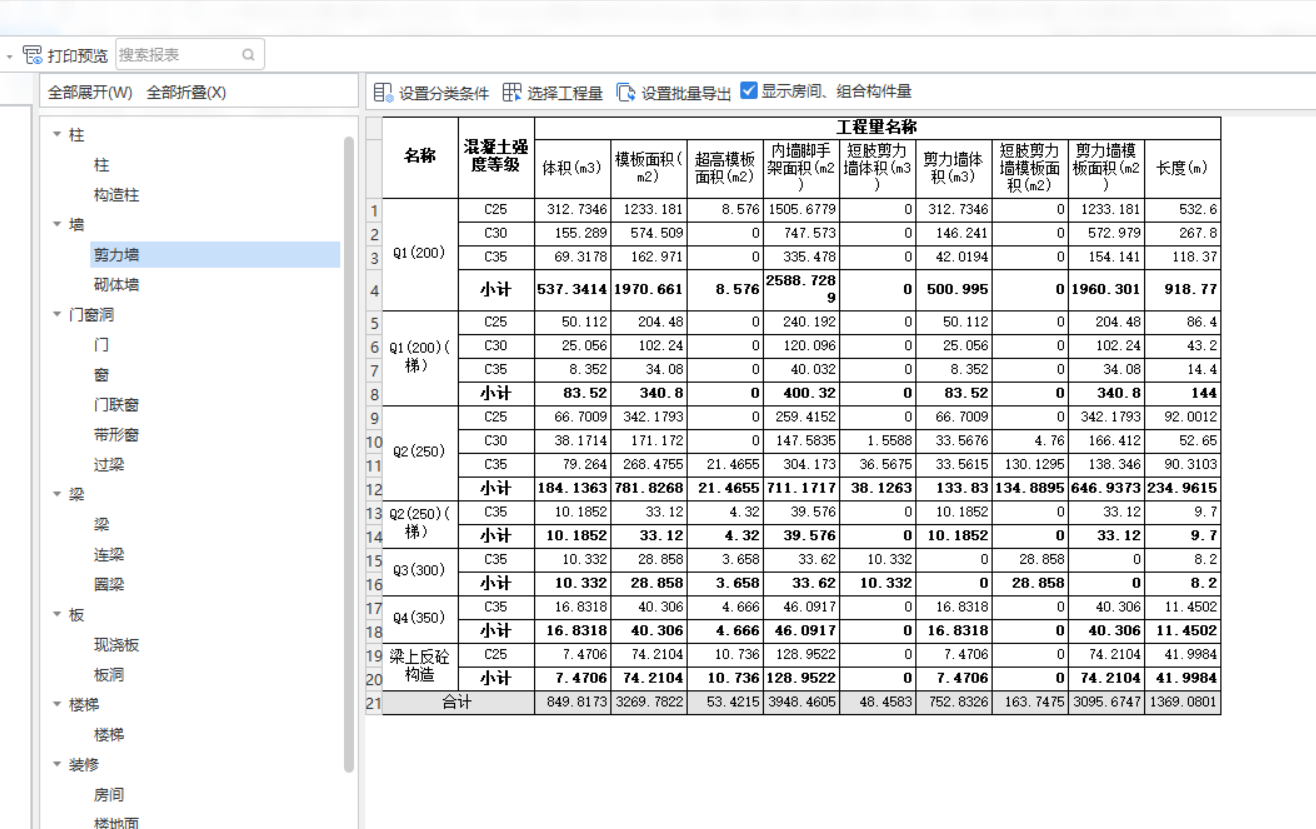Click the 混凝土强度等级 column header

coord(496,157)
